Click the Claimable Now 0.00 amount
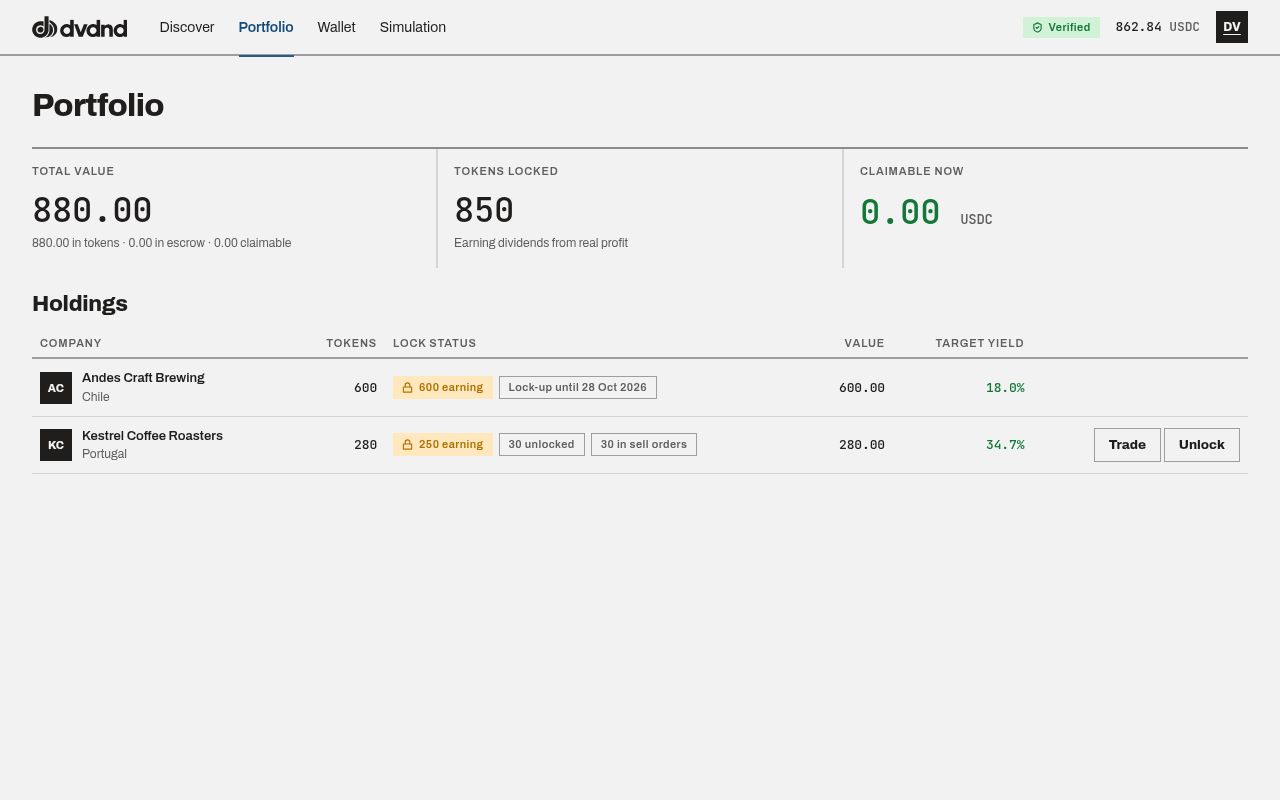The width and height of the screenshot is (1280, 800). coord(900,212)
